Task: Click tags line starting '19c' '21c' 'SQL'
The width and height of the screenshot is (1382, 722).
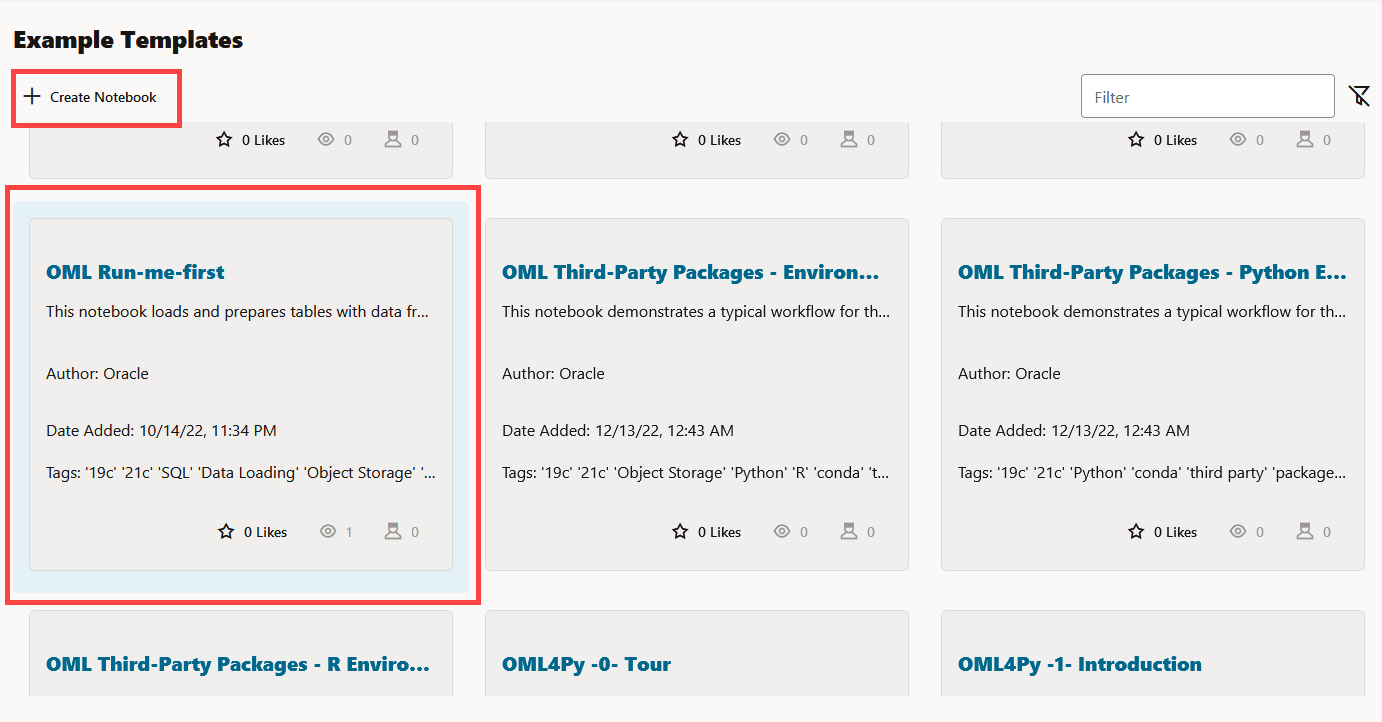Action: coord(241,472)
